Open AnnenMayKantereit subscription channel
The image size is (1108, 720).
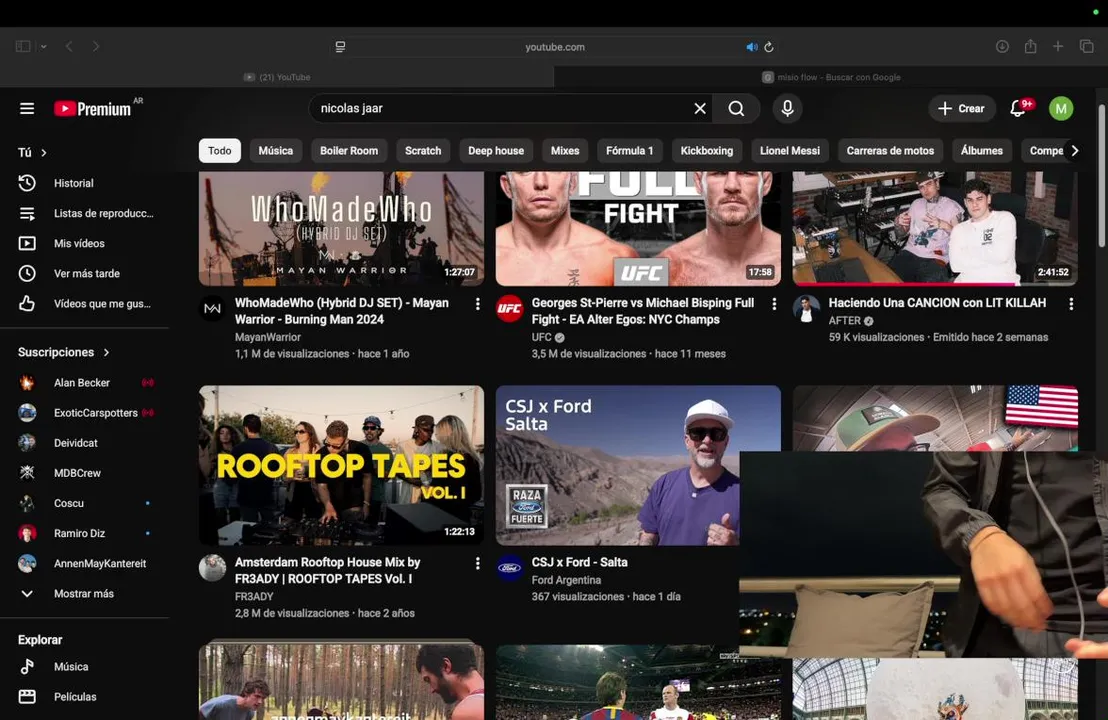pyautogui.click(x=85, y=563)
